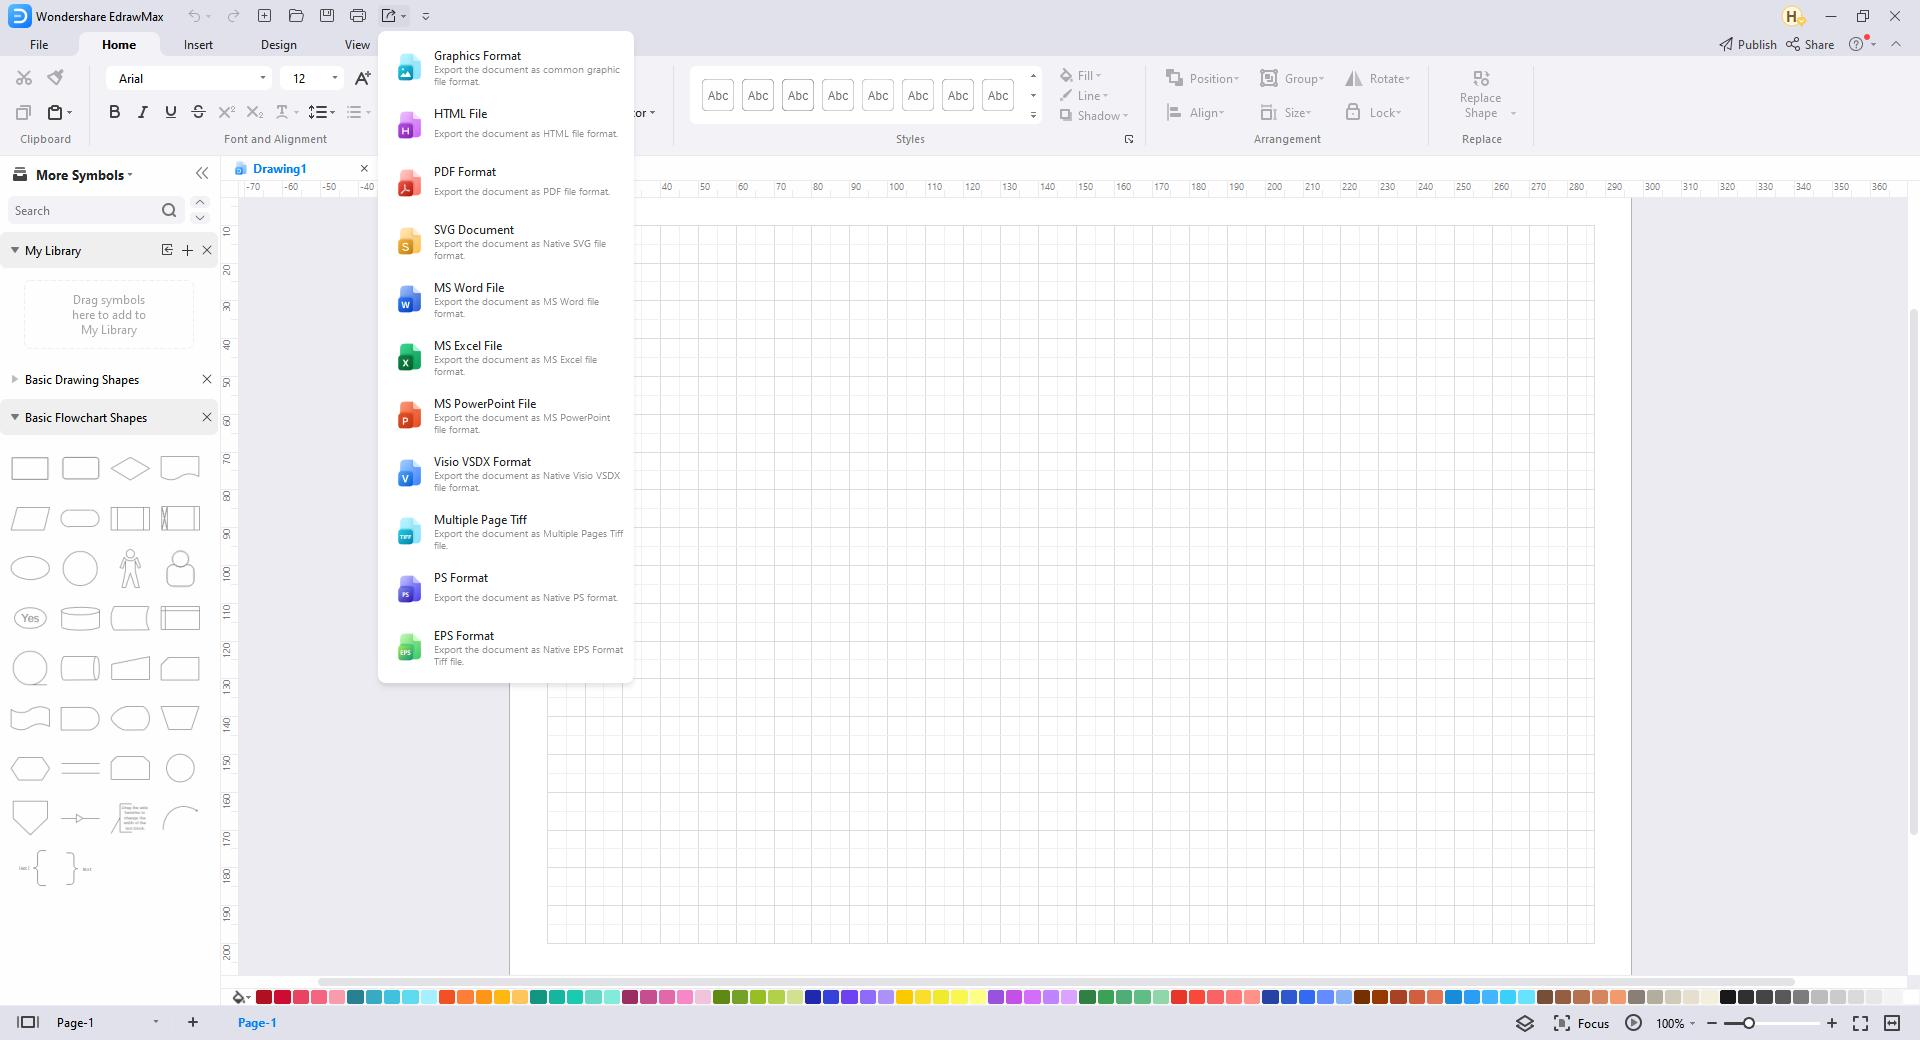
Task: Open the Design ribbon tab
Action: click(x=278, y=45)
